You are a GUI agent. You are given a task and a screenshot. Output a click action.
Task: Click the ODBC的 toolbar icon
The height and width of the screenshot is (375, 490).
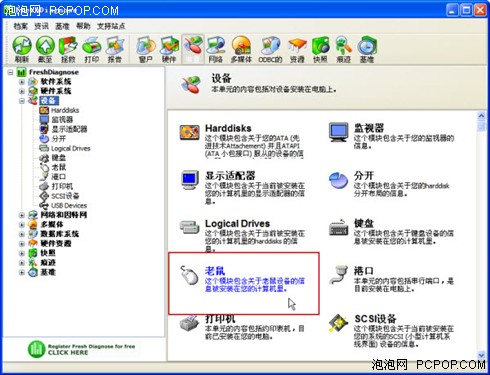pyautogui.click(x=270, y=49)
